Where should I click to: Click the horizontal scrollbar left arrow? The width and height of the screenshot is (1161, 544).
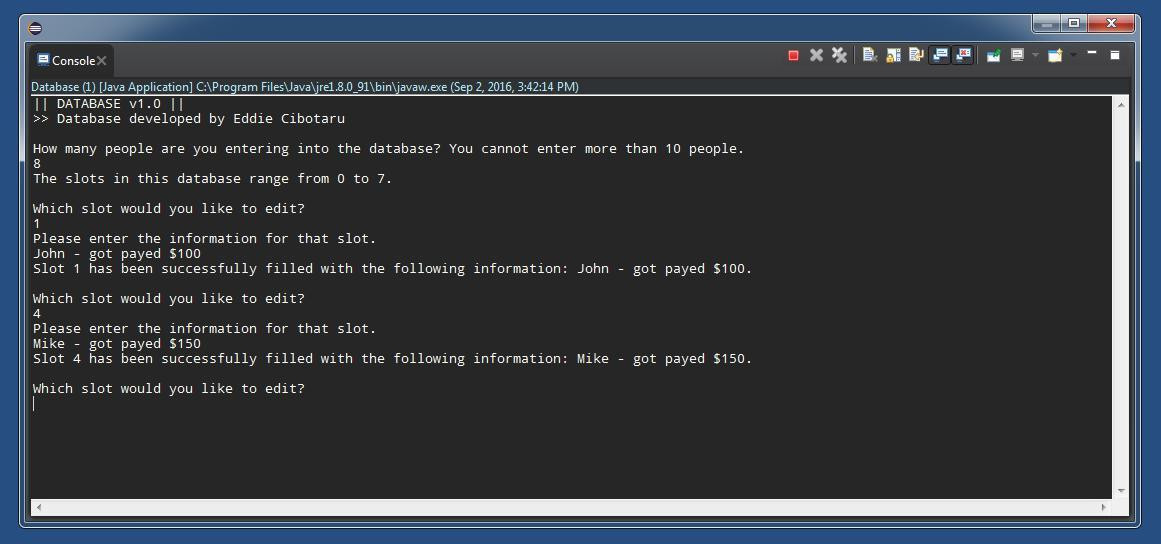click(x=39, y=508)
